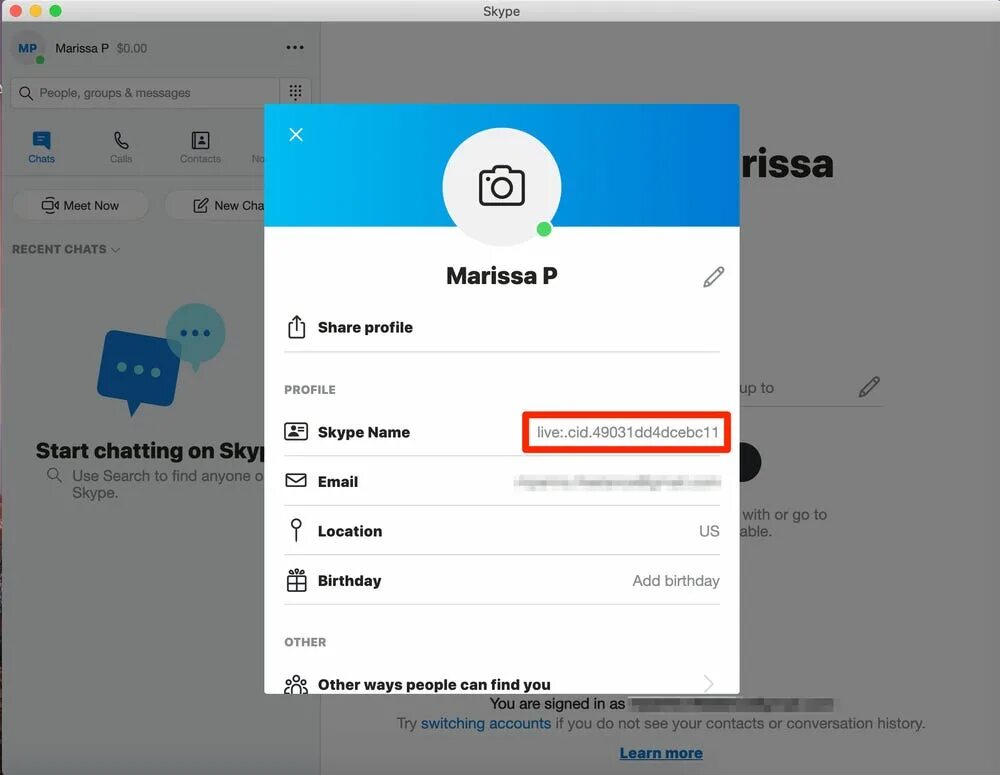Viewport: 1000px width, 775px height.
Task: Open the Location setting showing US
Action: click(x=502, y=531)
